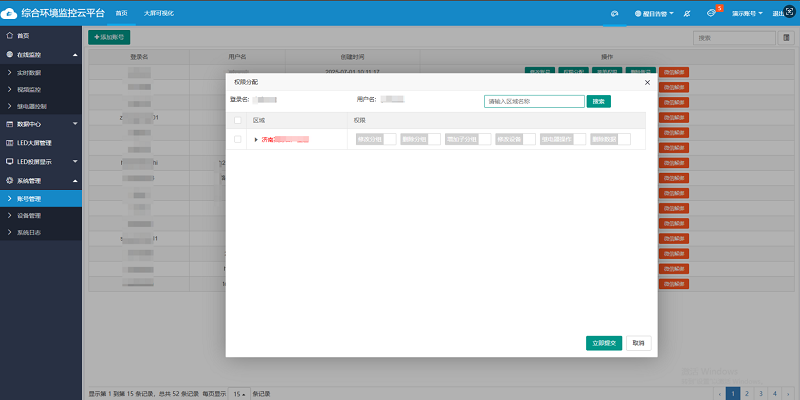The image size is (800, 400).
Task: Switch to the 大屏可视化 tab
Action: point(157,14)
